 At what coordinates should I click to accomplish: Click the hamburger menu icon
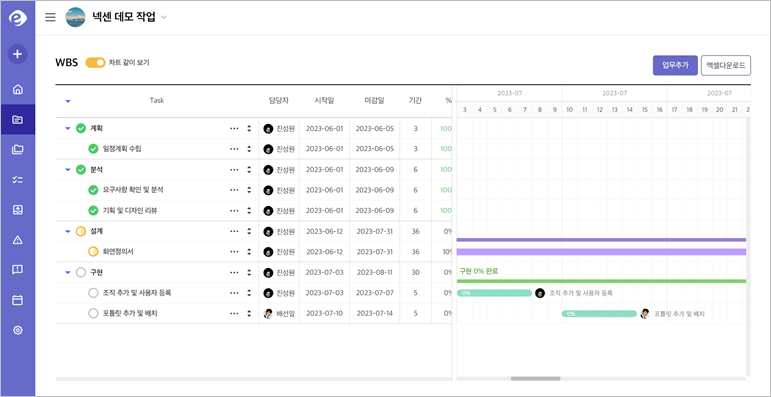coord(50,17)
